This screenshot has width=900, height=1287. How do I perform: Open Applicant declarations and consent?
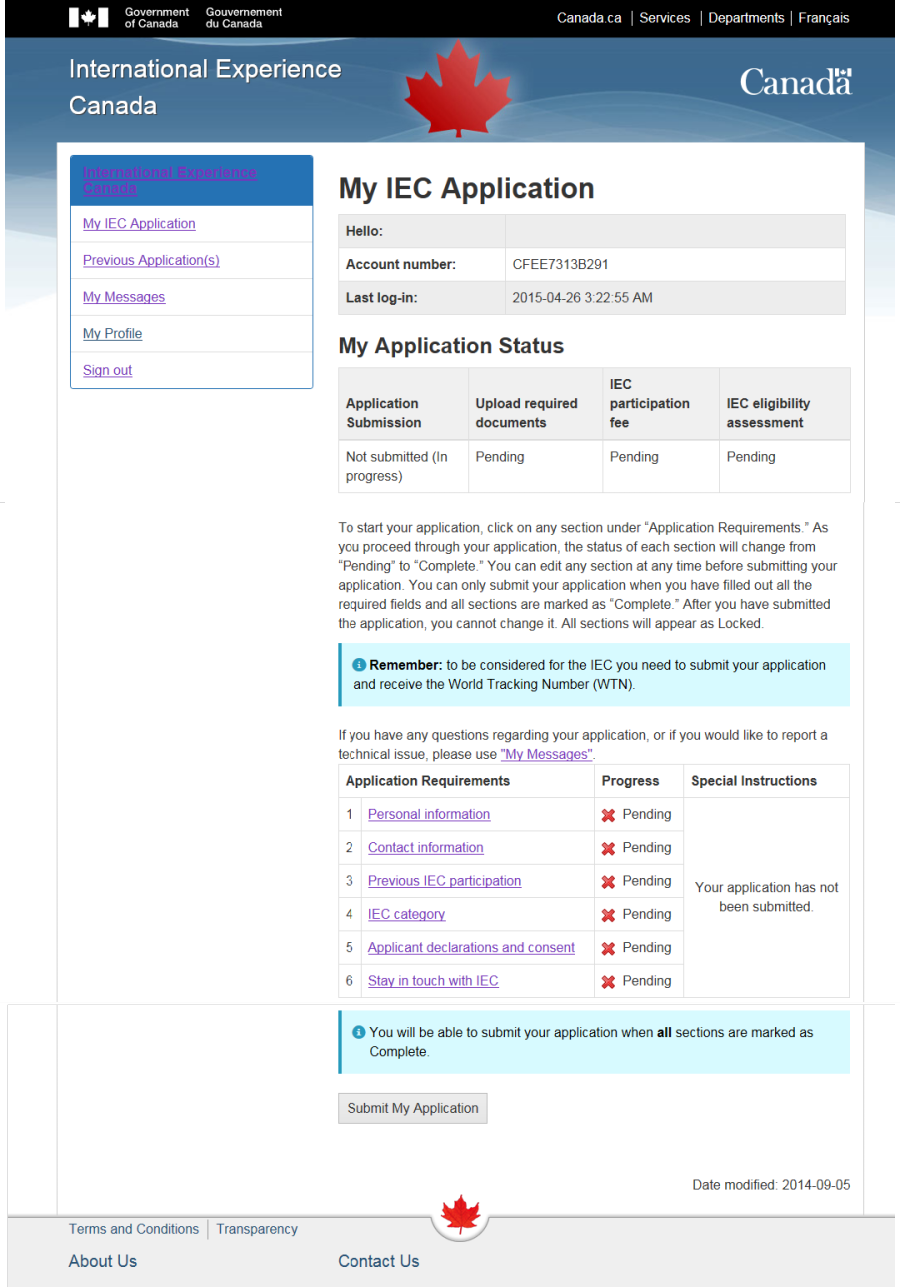pyautogui.click(x=471, y=947)
